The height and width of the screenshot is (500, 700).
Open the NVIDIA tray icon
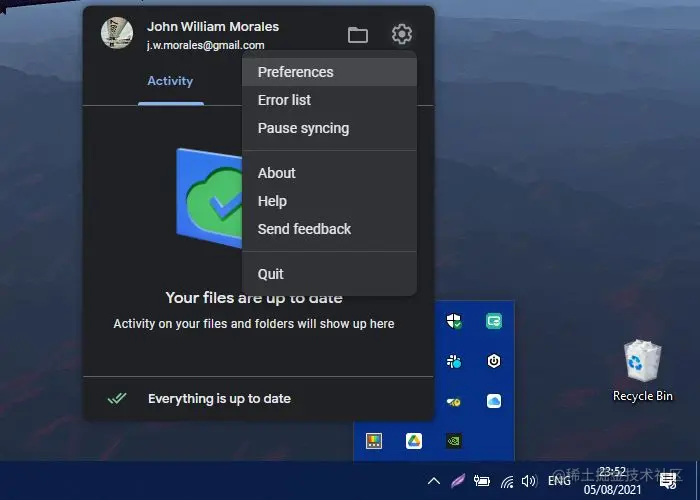click(454, 441)
